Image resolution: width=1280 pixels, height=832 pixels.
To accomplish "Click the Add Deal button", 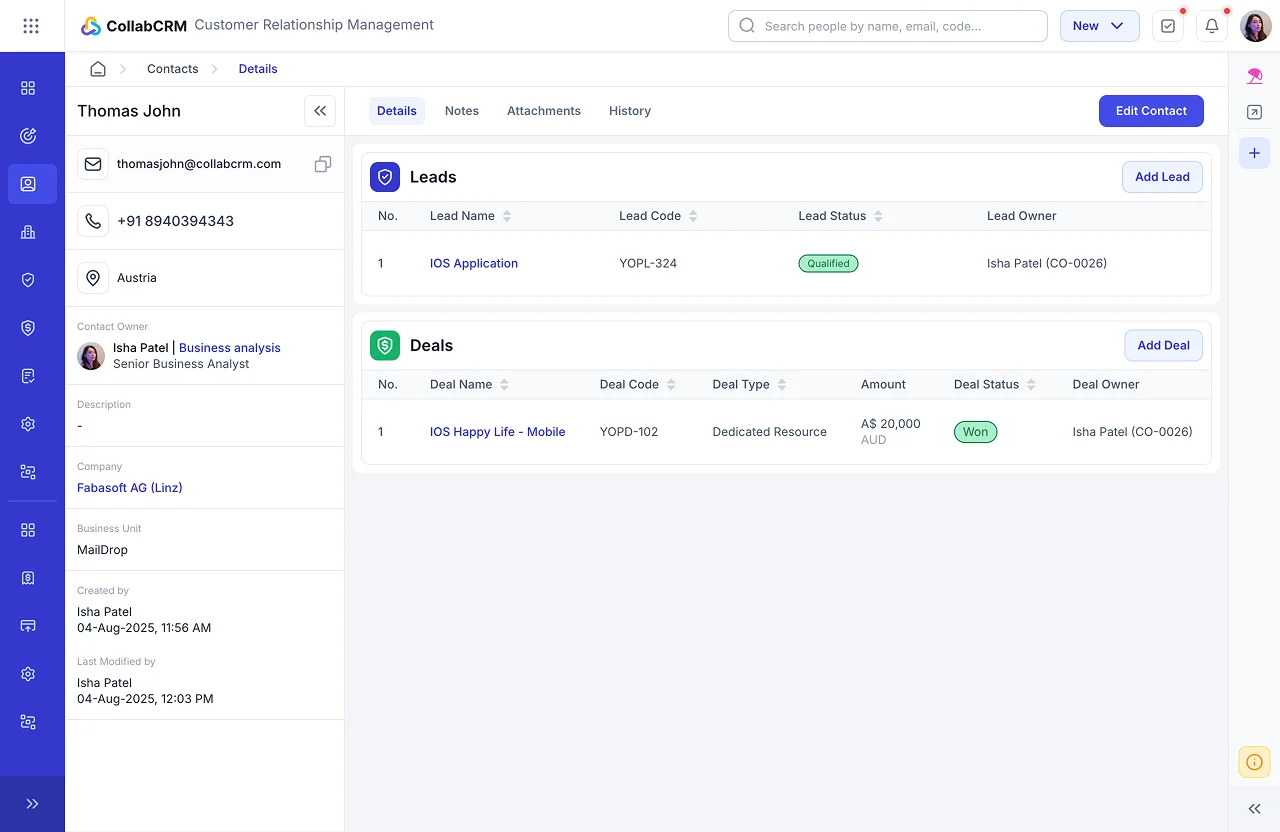I will (1163, 345).
